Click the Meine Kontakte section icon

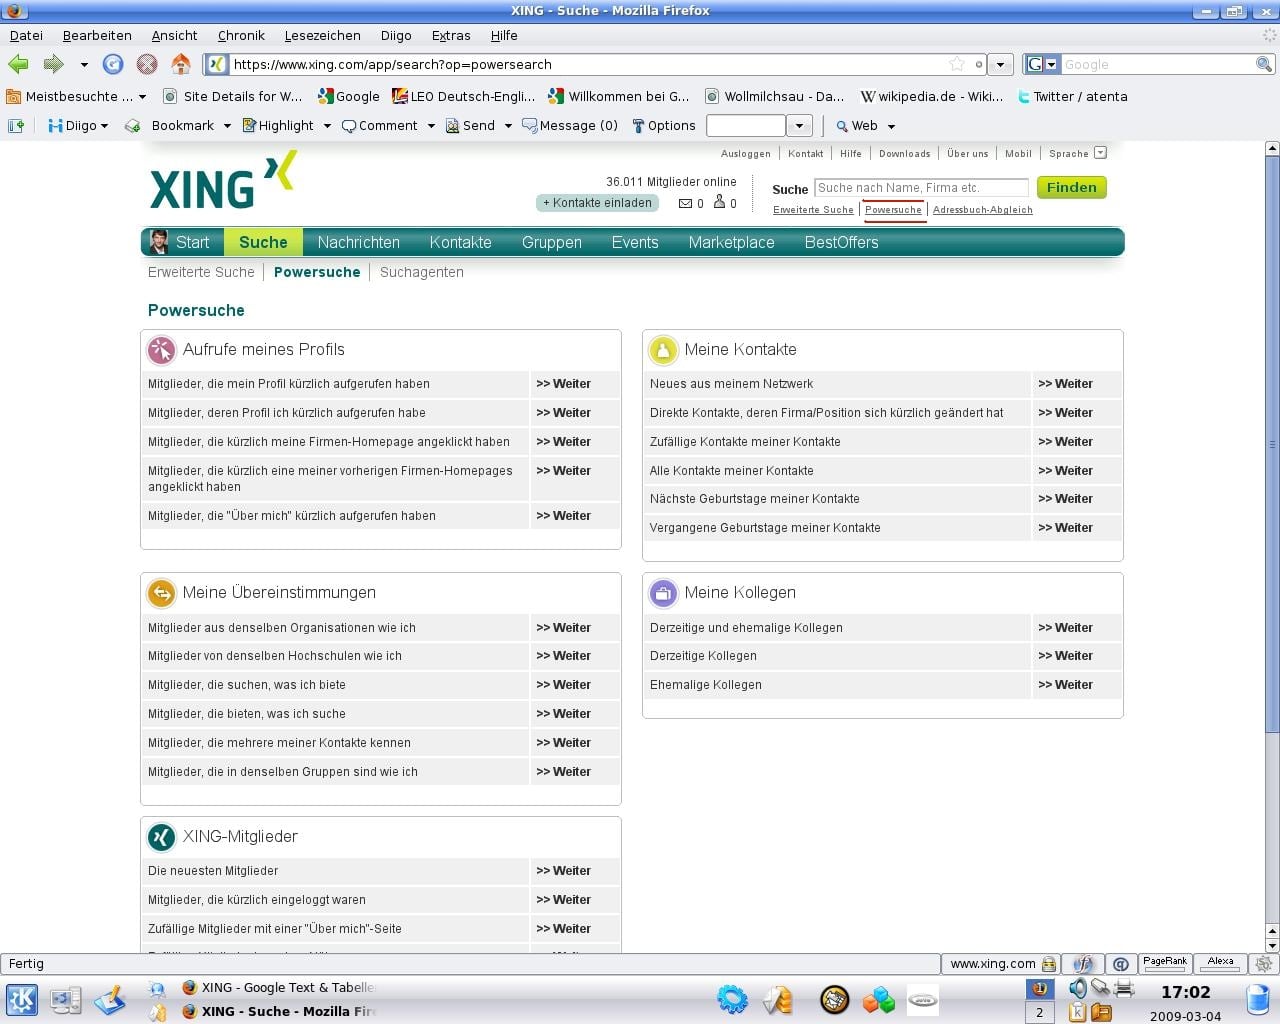coord(663,350)
